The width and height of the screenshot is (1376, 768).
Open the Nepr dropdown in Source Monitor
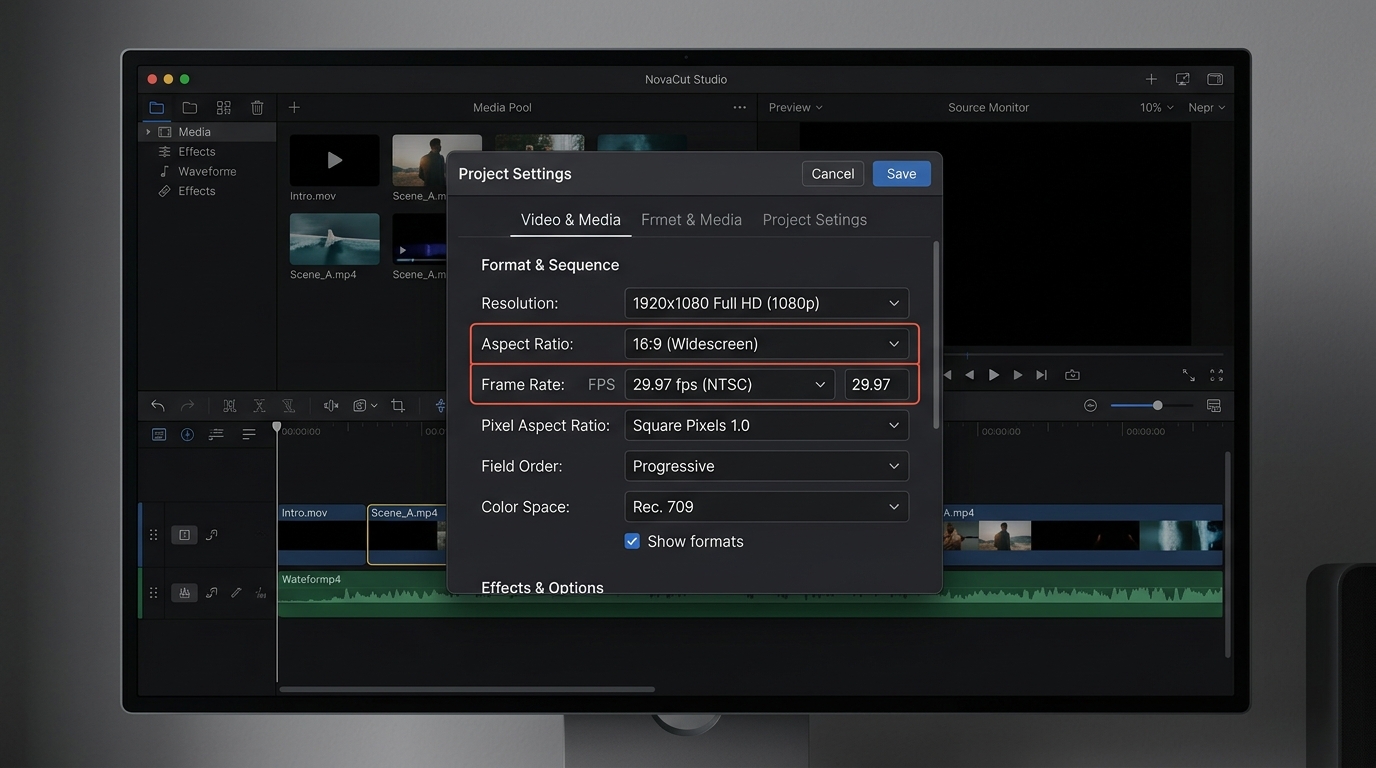1206,107
